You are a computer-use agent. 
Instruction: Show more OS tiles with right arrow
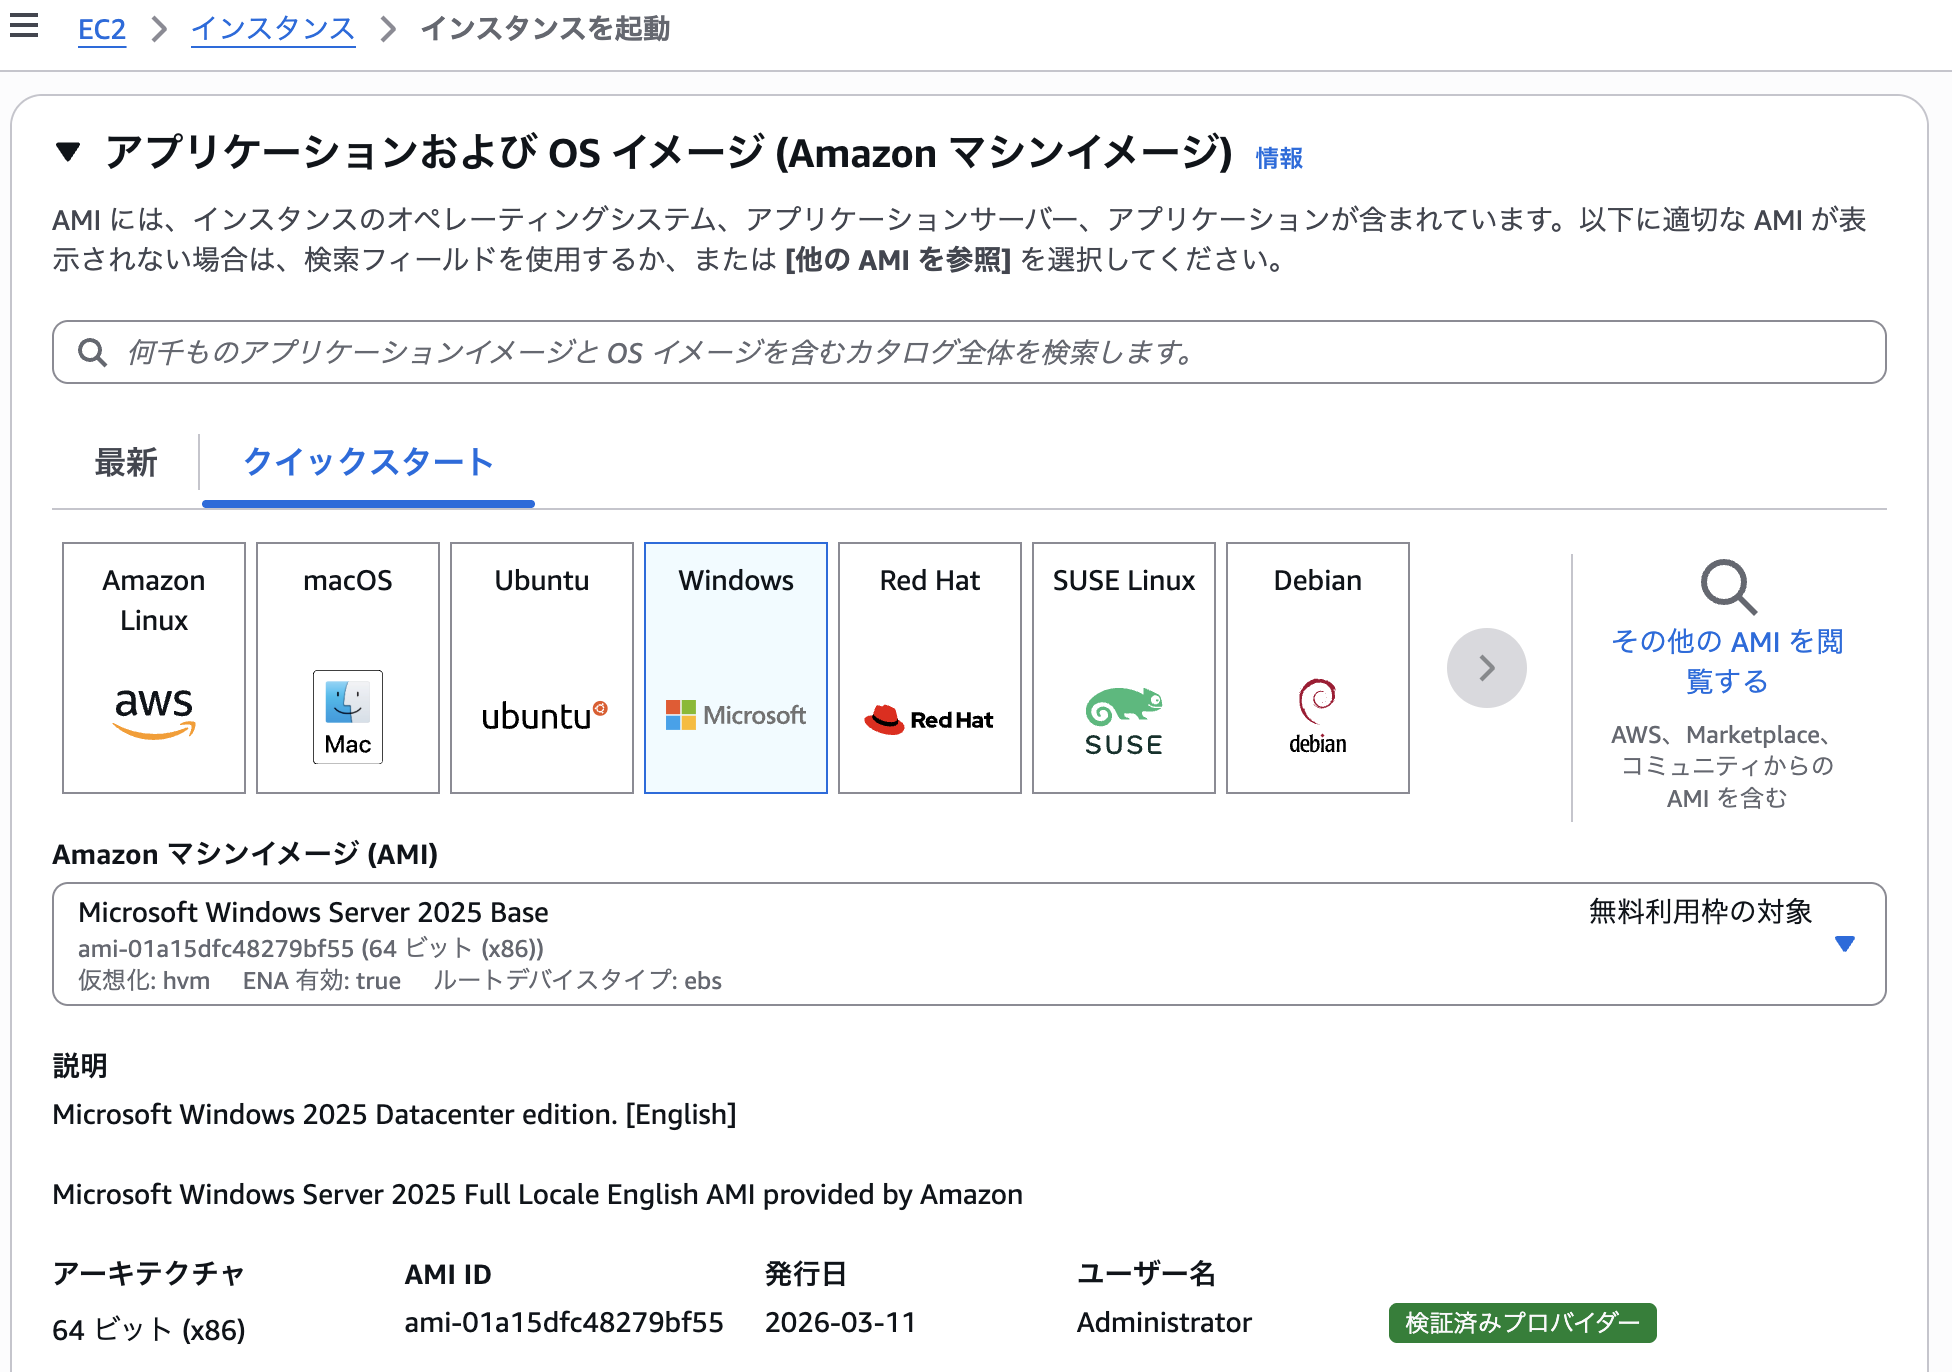tap(1486, 668)
